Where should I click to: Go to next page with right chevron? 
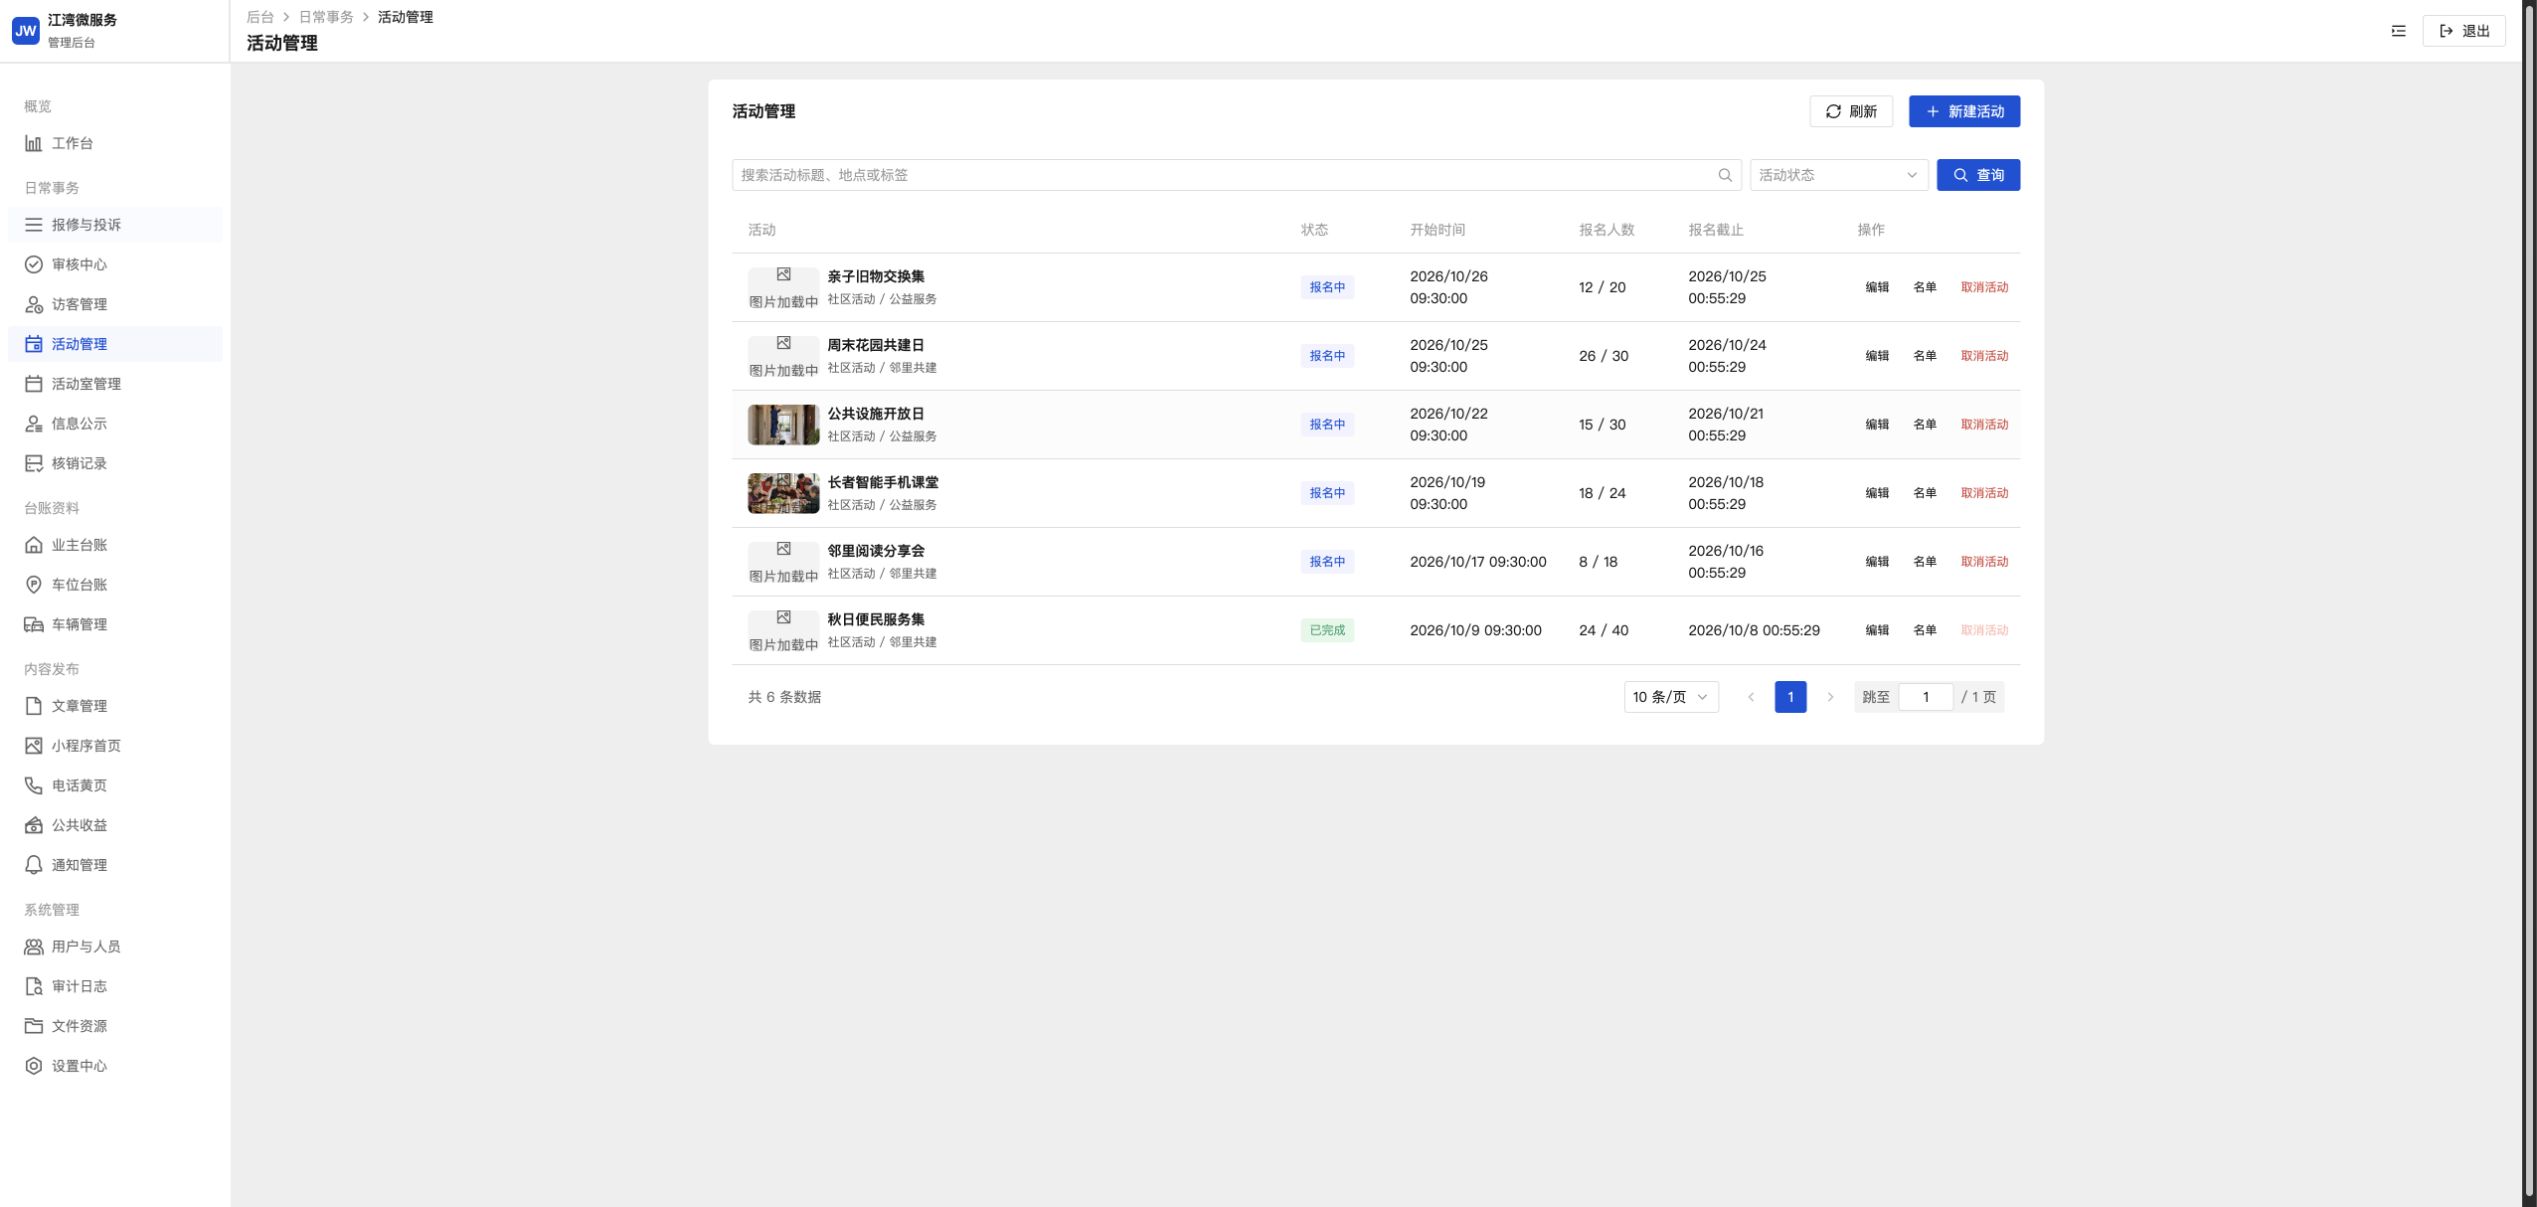tap(1830, 697)
